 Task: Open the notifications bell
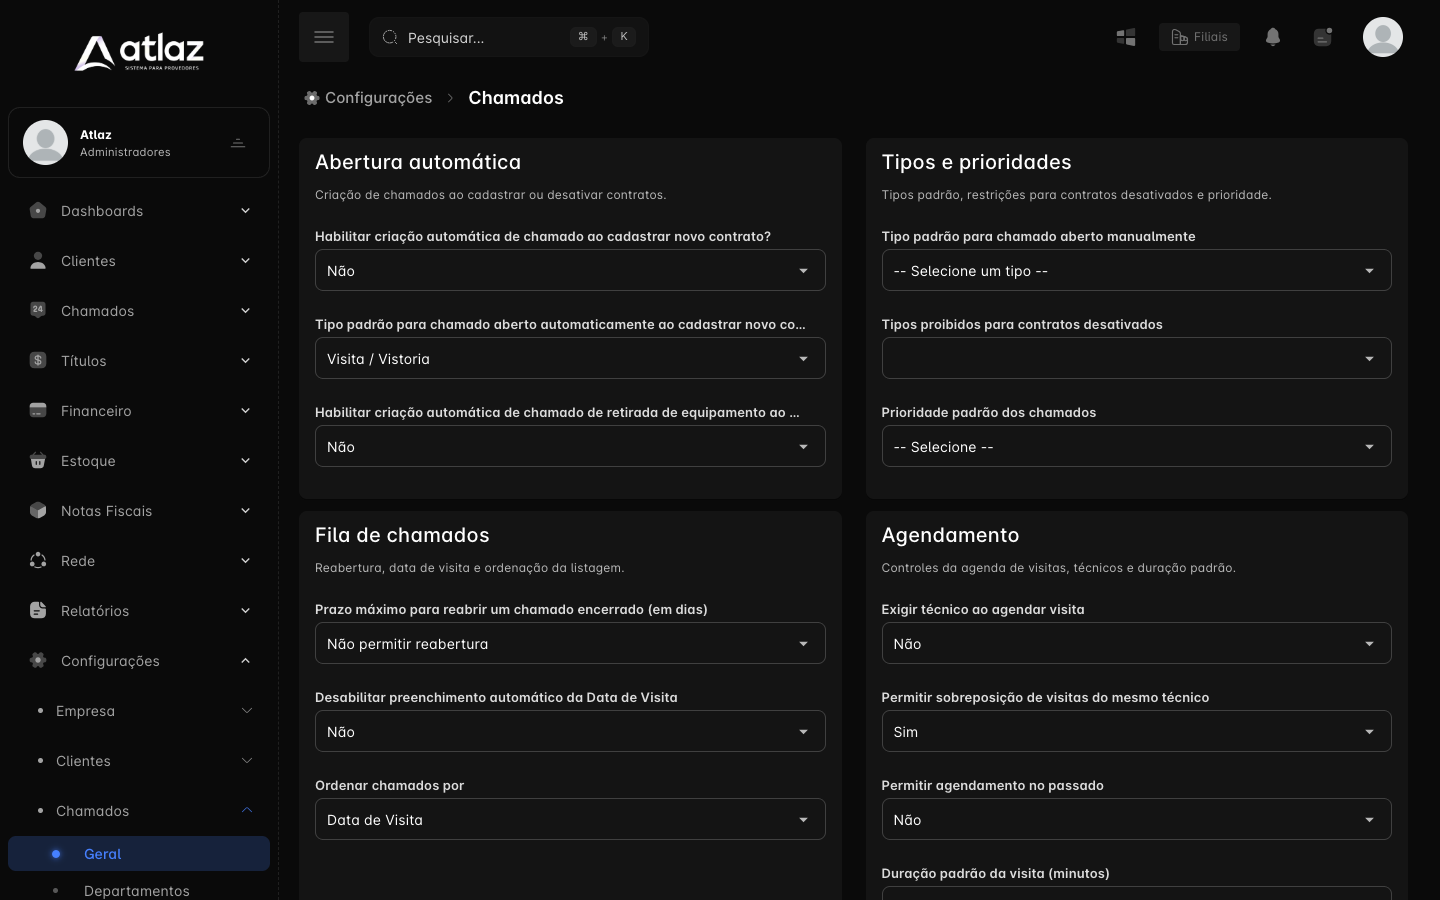tap(1273, 37)
